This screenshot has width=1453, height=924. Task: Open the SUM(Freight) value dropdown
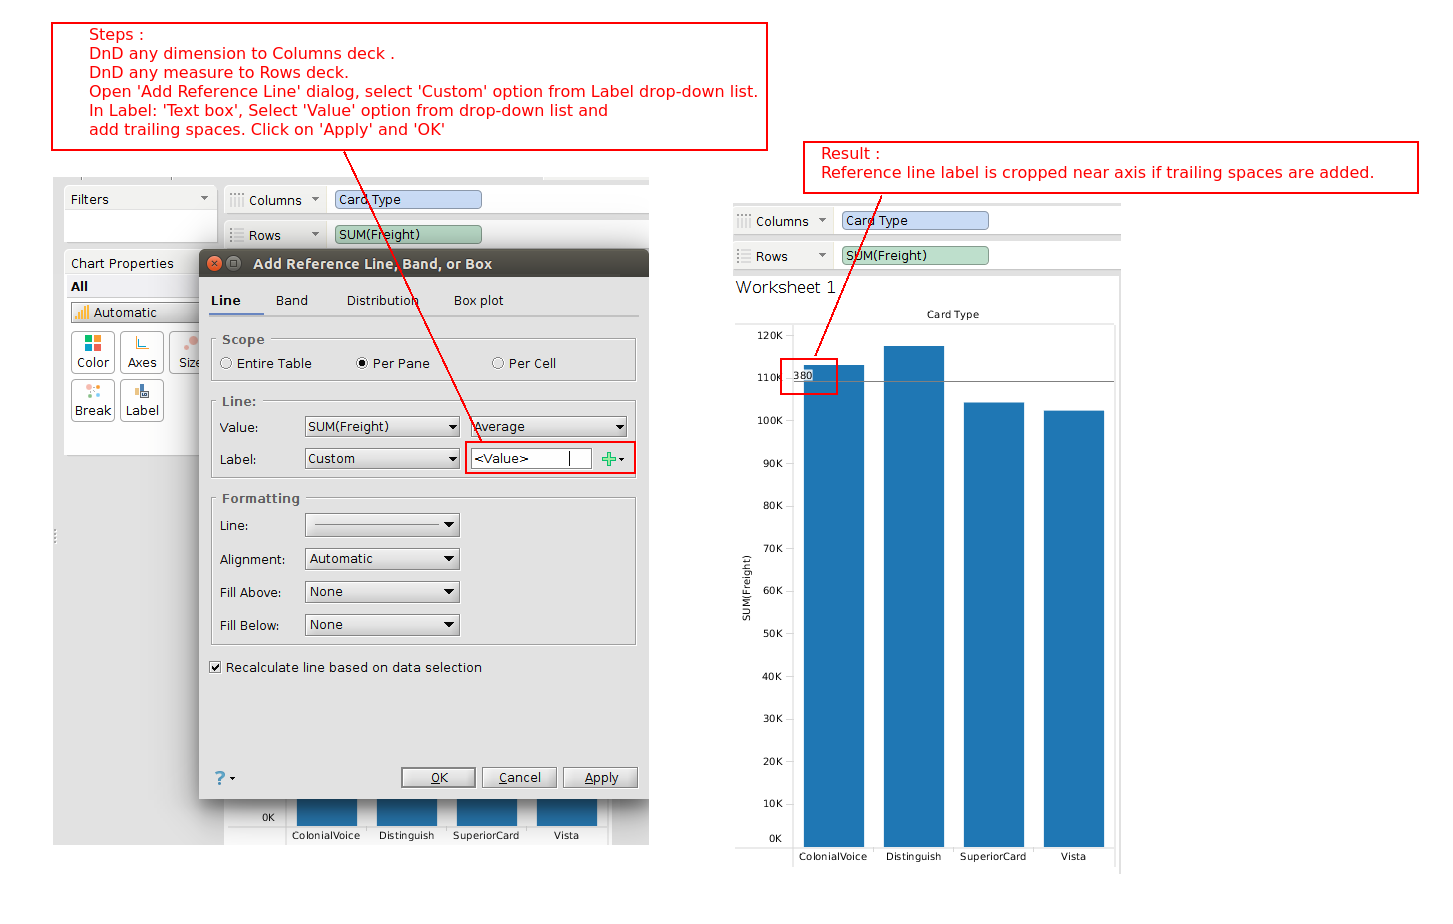(383, 427)
